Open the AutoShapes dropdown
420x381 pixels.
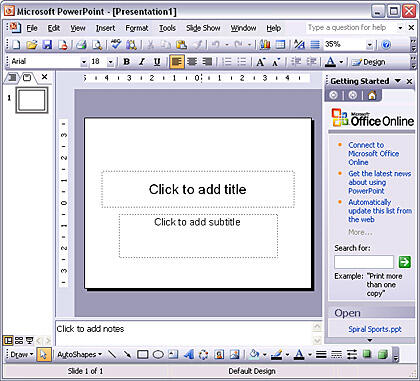79,355
